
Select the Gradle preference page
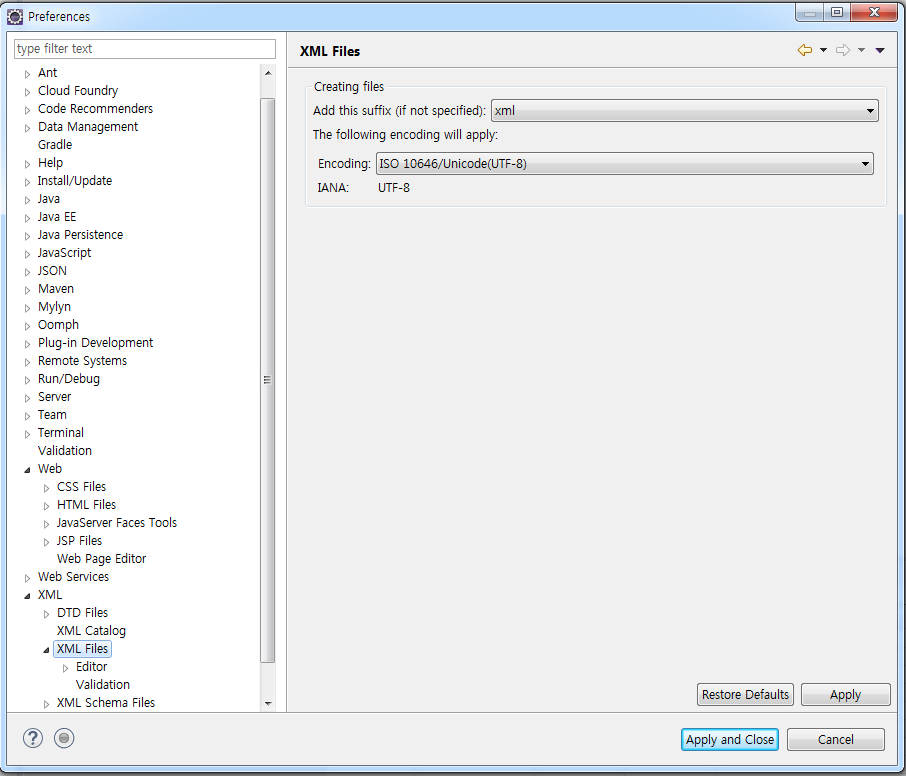coord(55,144)
